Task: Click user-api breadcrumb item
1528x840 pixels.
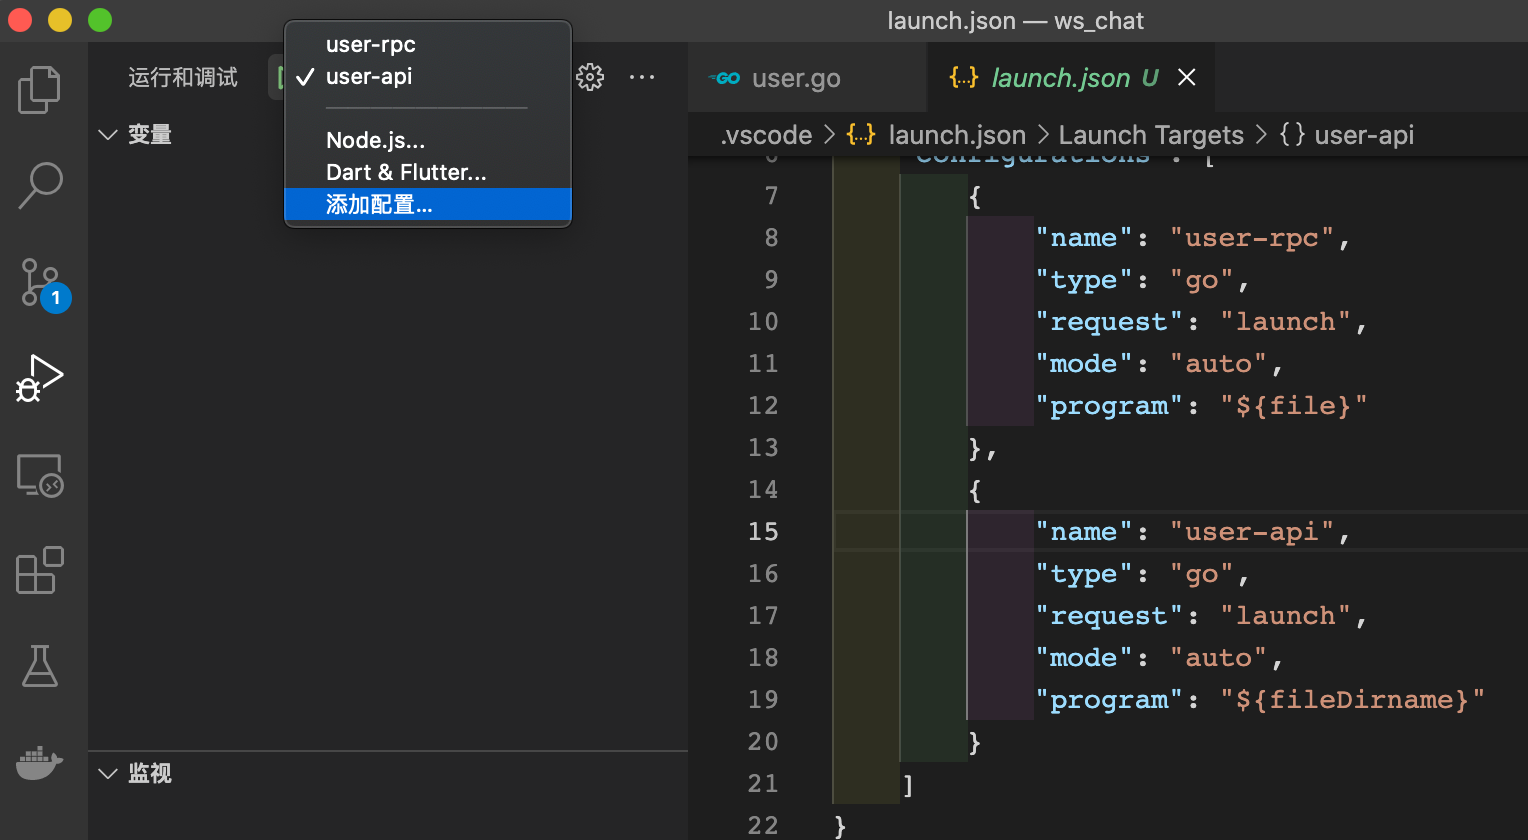Action: pos(1364,135)
